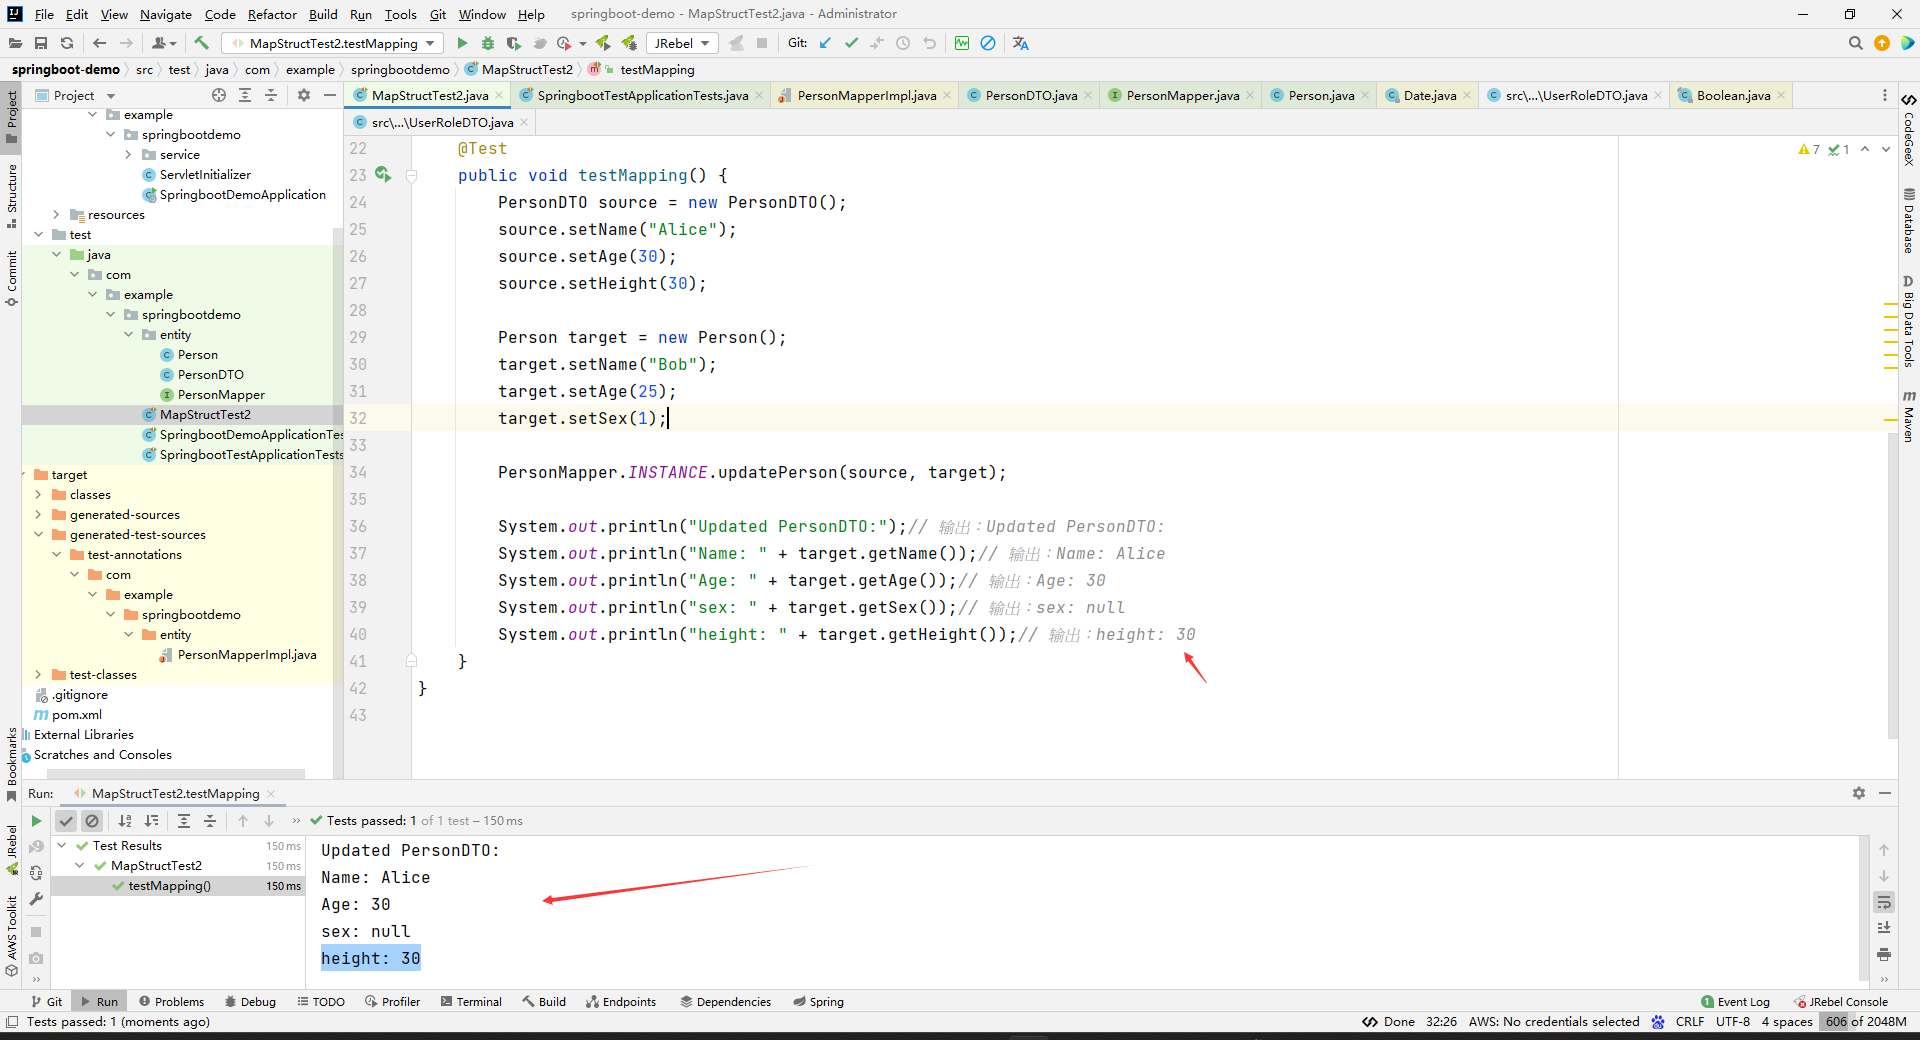Toggle sort alphabetically in test runner
The height and width of the screenshot is (1040, 1920).
125,821
